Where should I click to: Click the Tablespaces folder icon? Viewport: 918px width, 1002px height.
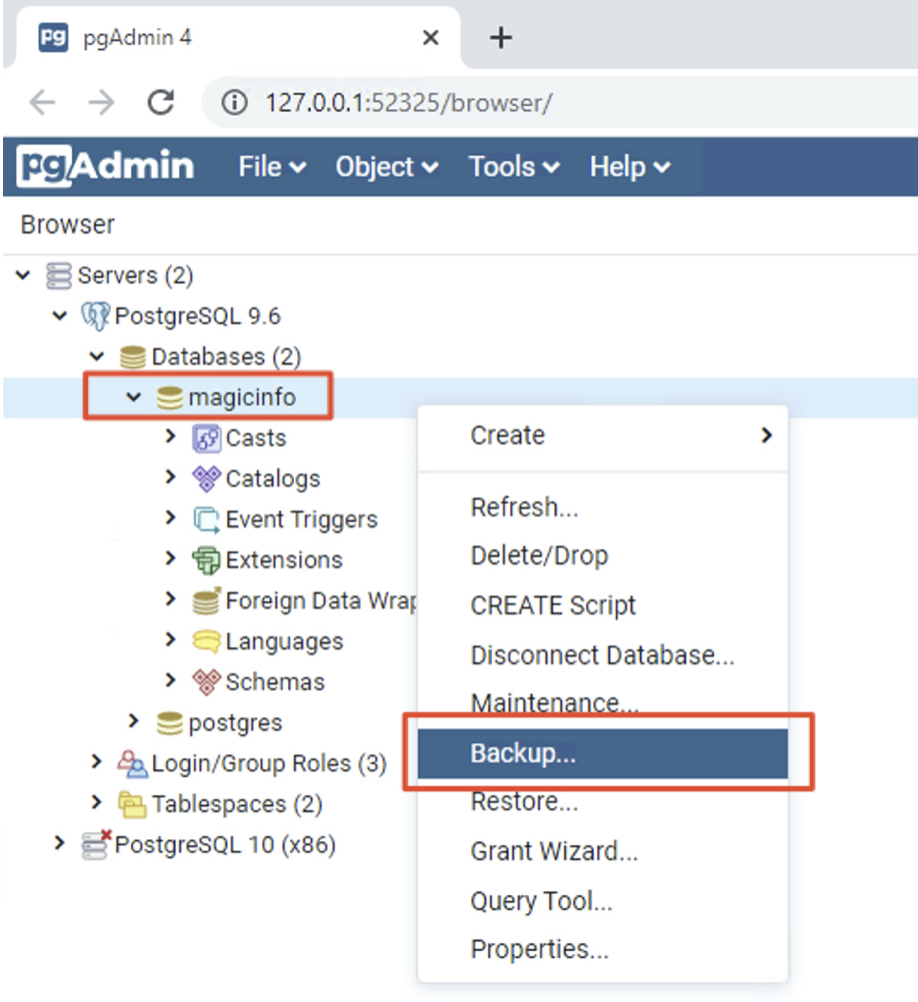(132, 804)
